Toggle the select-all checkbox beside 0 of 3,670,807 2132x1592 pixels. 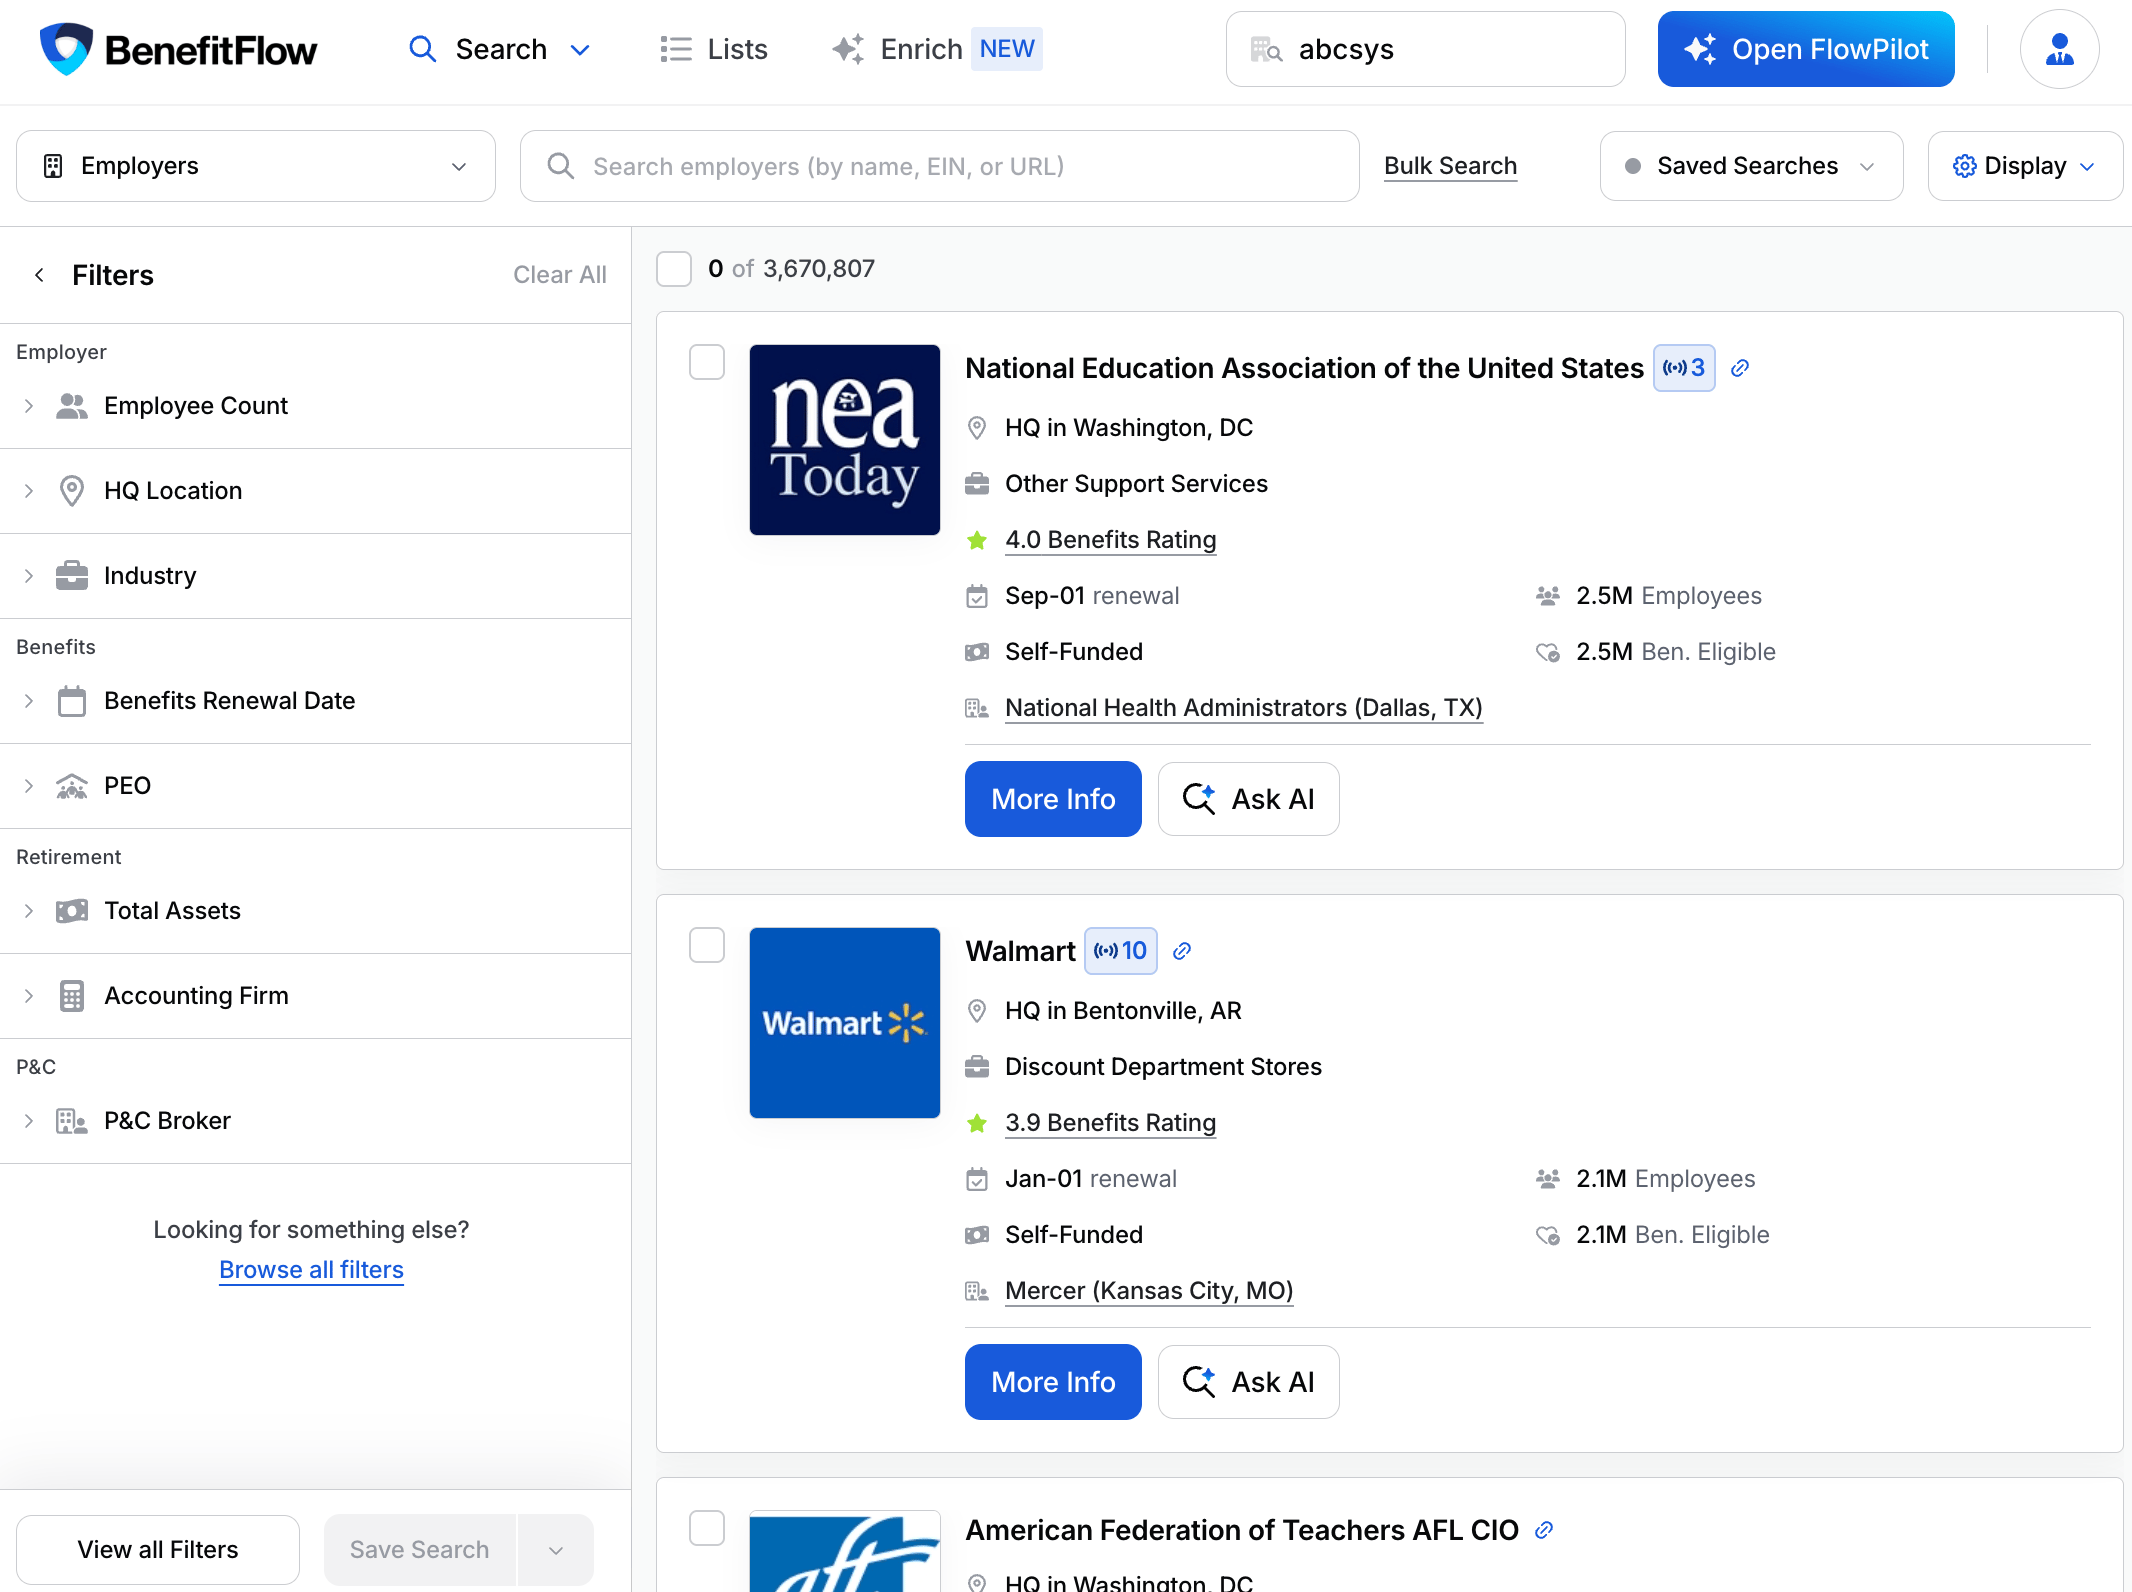click(674, 269)
